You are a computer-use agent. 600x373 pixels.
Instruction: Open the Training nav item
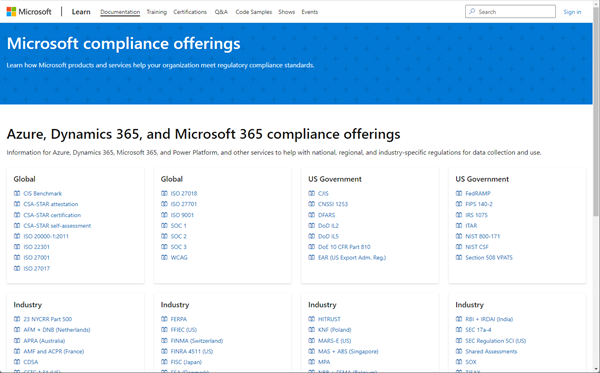(x=157, y=12)
